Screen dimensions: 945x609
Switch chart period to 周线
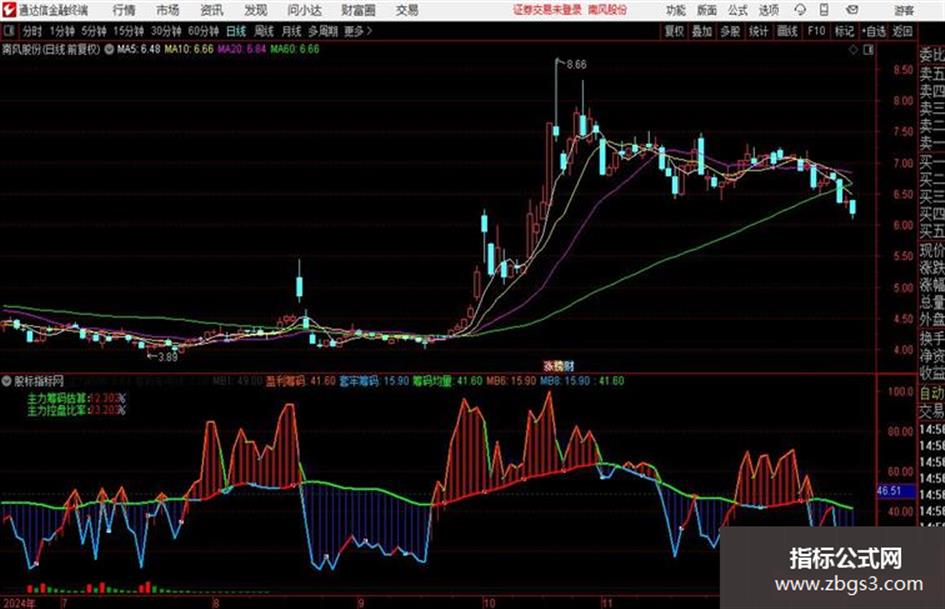click(264, 31)
